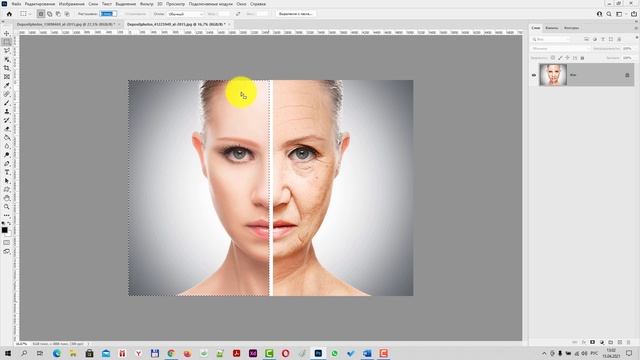This screenshot has width=640, height=360.
Task: Open the Edit menu
Action: [x=40, y=4]
